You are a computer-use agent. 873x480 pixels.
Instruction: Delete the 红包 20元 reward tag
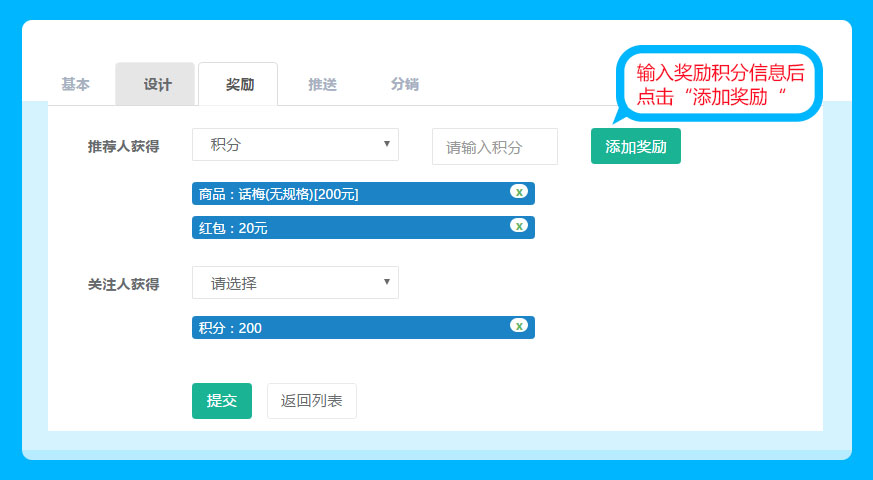click(x=518, y=225)
